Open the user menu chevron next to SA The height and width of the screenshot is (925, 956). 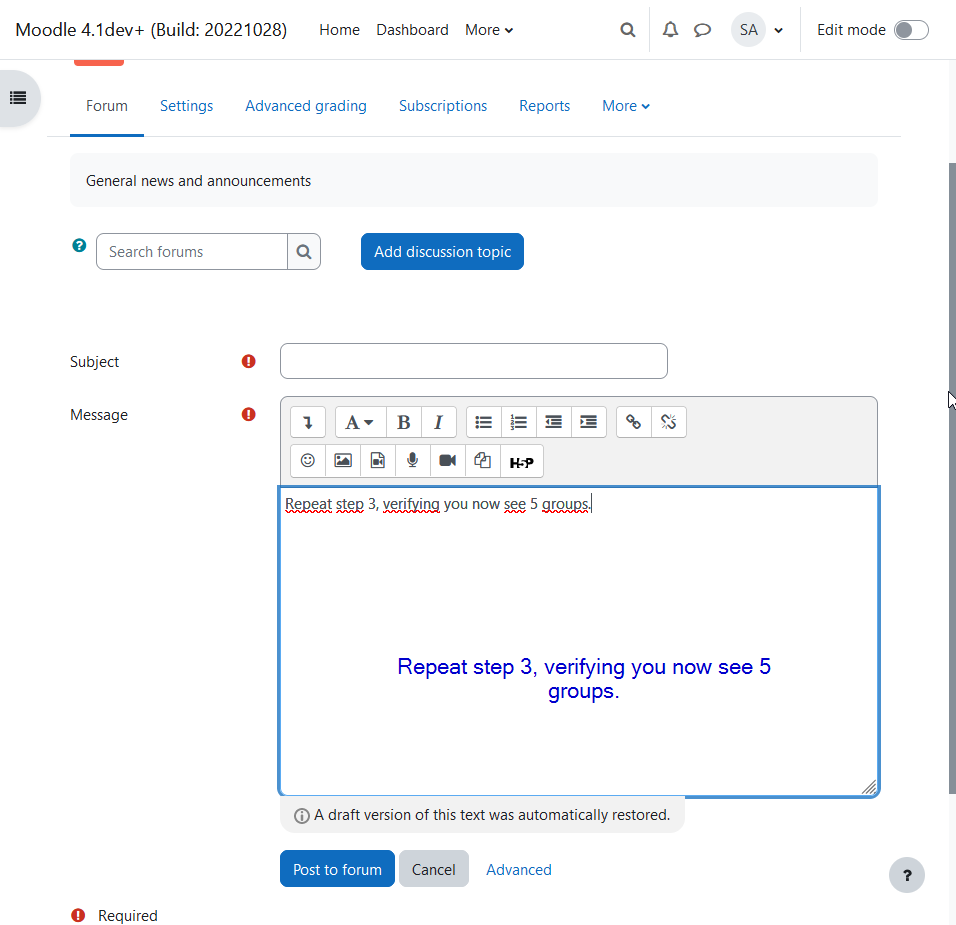(x=779, y=30)
